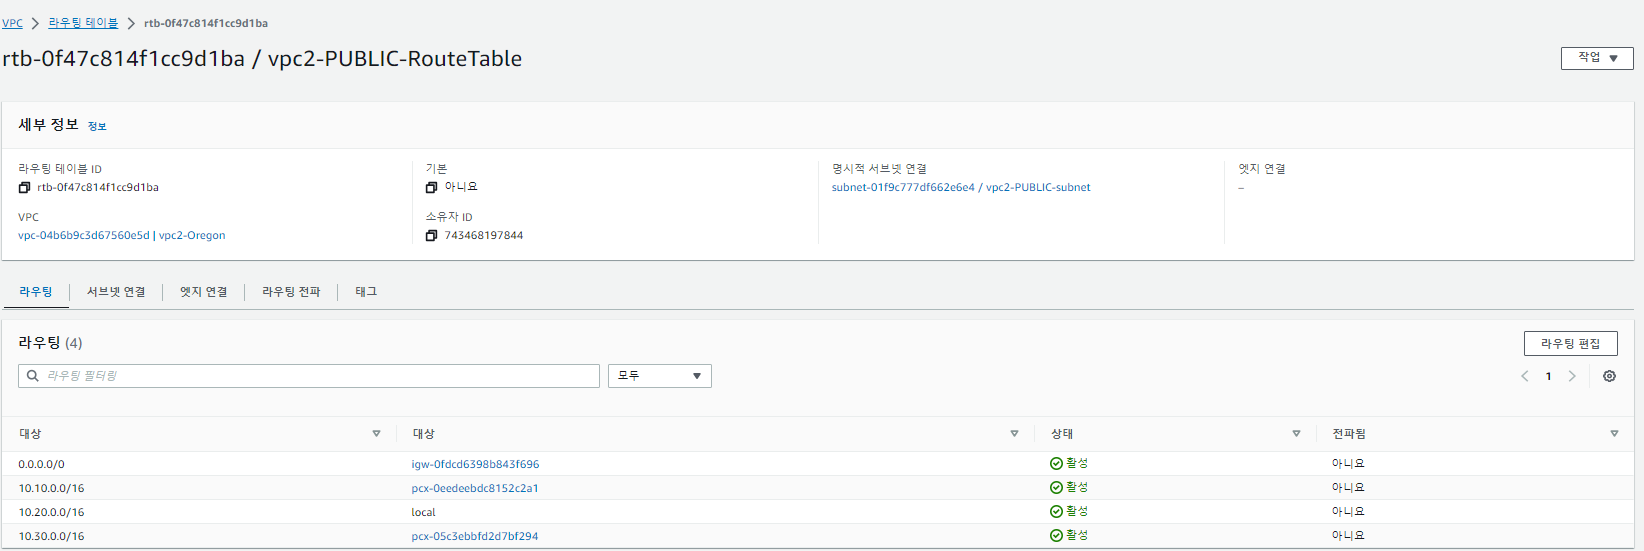The height and width of the screenshot is (551, 1644).
Task: Open the VPC breadcrumb link
Action: [x=12, y=23]
